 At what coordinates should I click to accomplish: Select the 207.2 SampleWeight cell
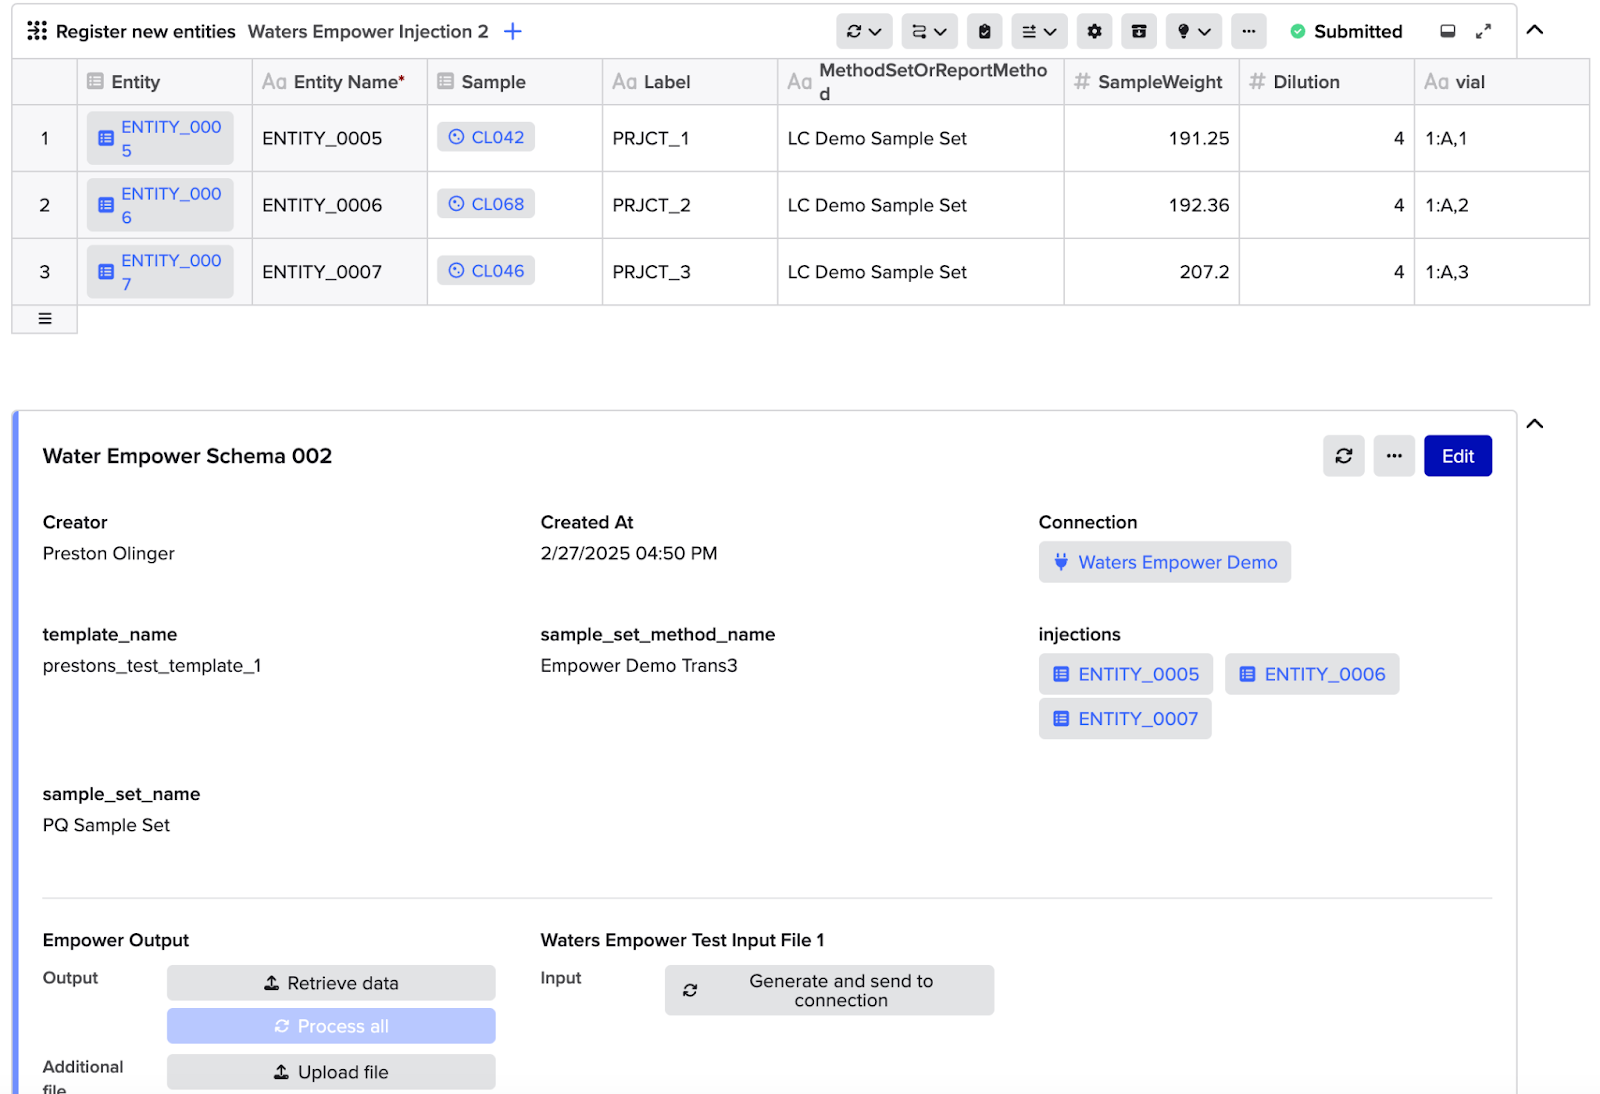coord(1152,272)
